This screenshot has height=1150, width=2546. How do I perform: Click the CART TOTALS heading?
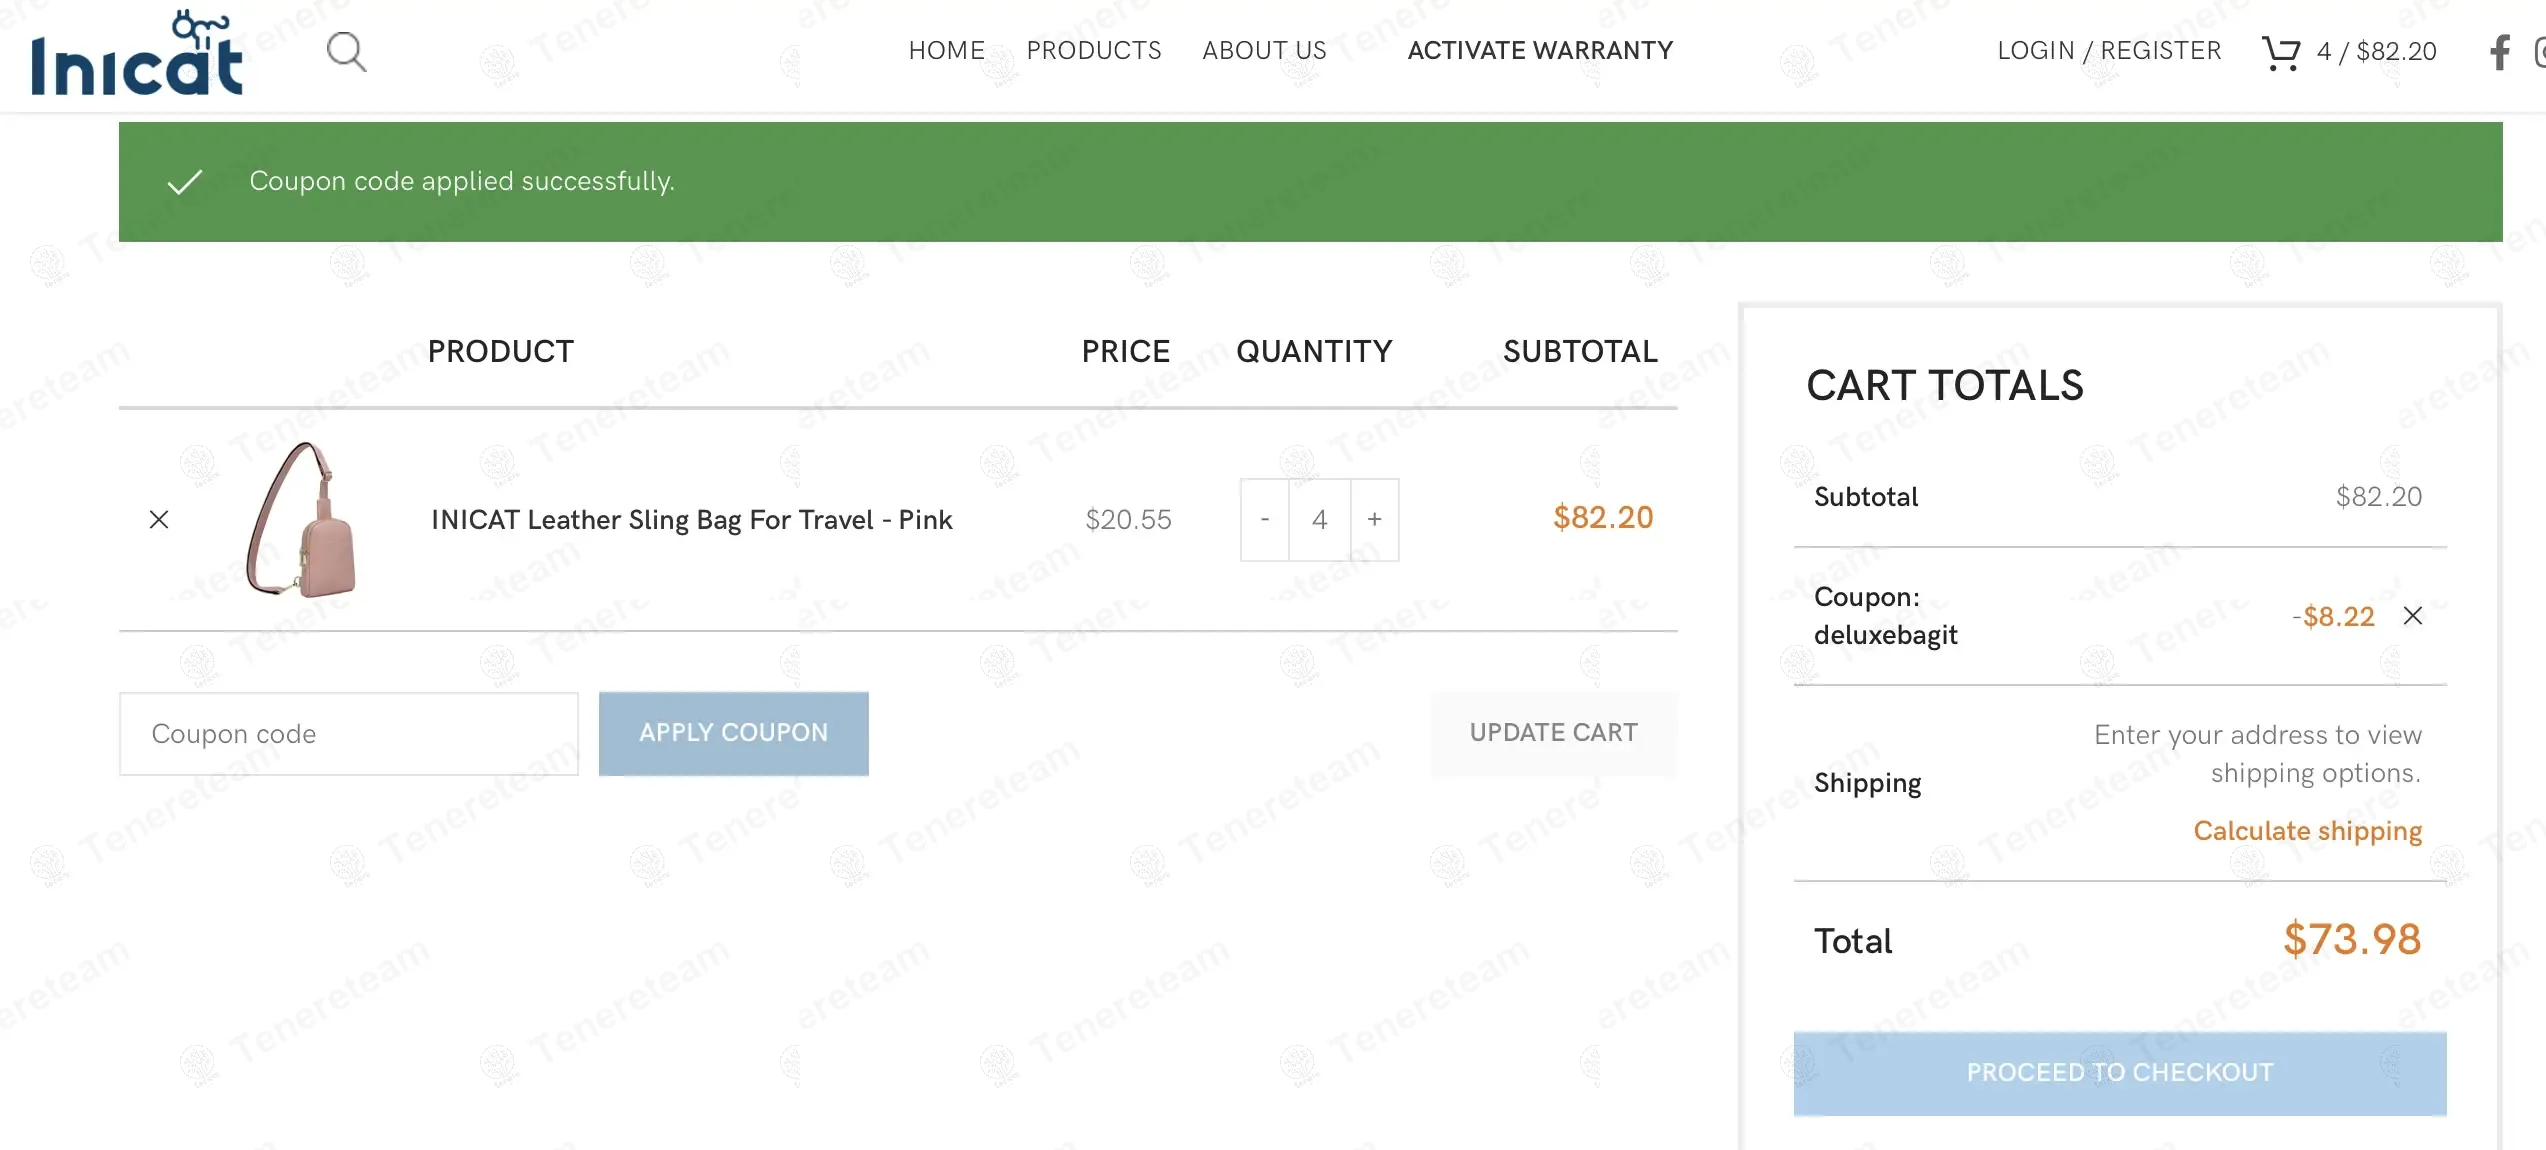click(x=1945, y=385)
